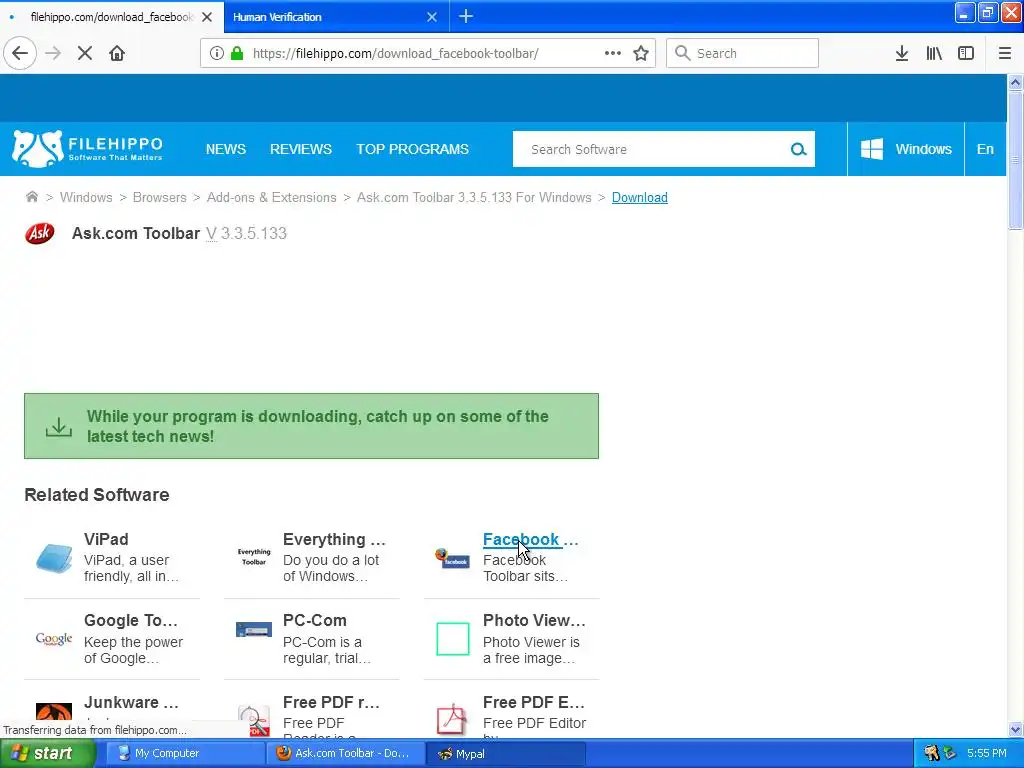Click the Everything Toolbar thumbnail
The image size is (1024, 768).
(x=254, y=557)
